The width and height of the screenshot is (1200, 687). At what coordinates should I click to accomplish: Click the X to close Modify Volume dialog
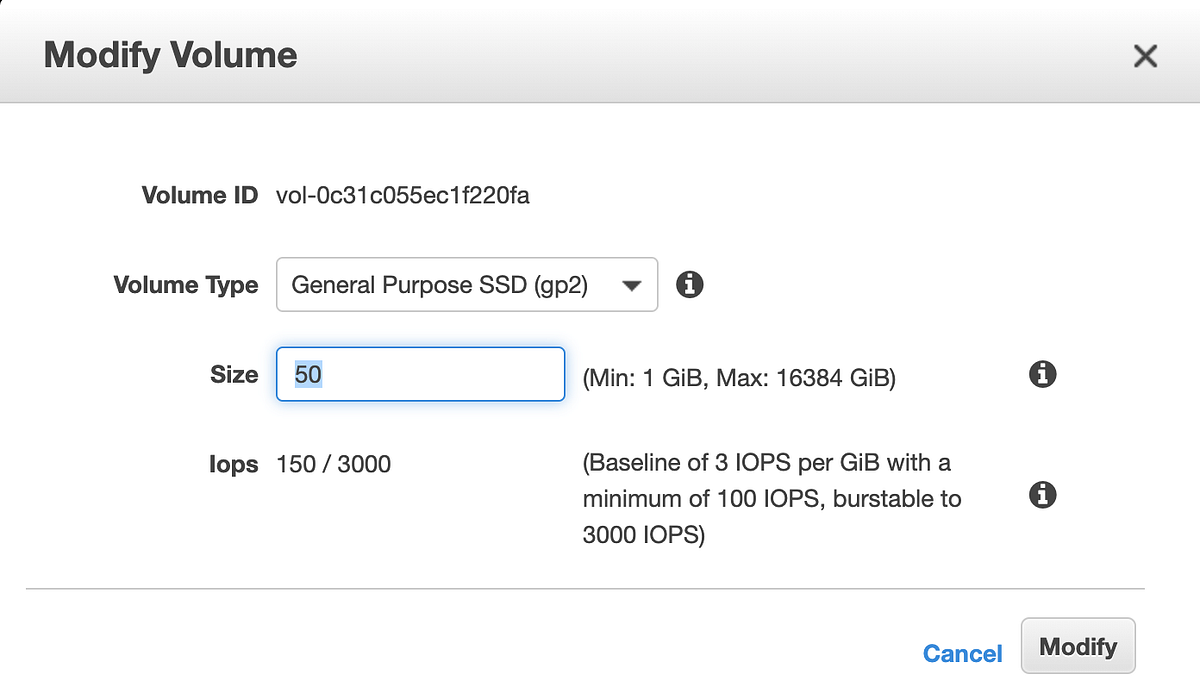point(1144,56)
